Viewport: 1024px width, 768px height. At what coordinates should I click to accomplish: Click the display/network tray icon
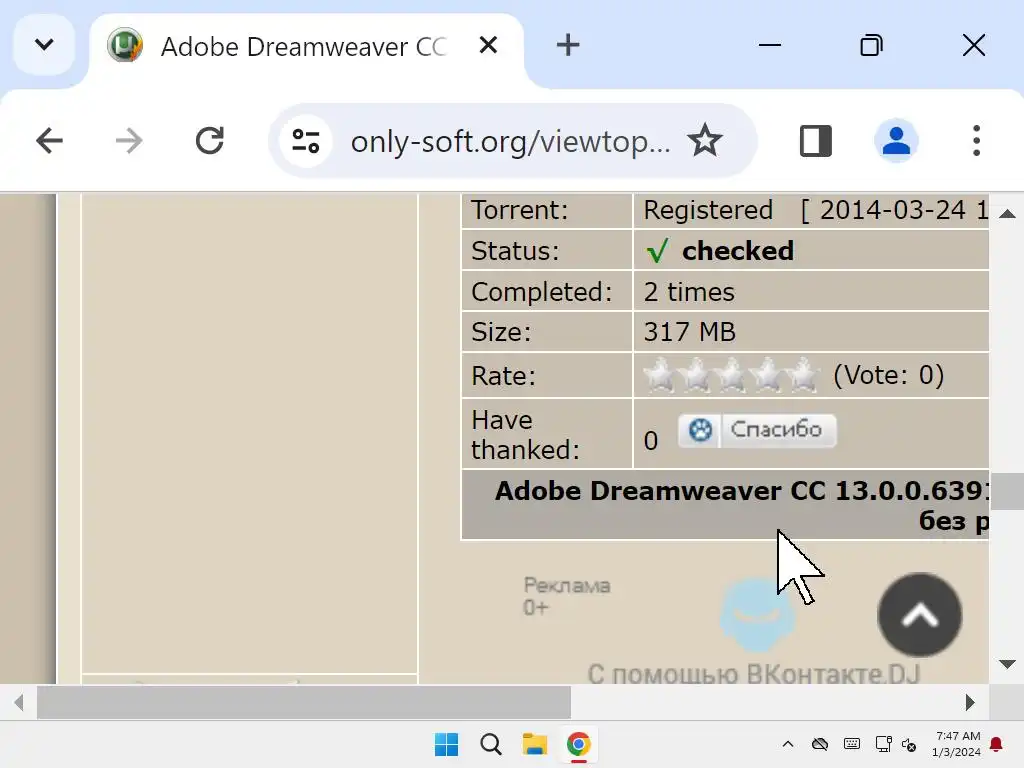coord(884,744)
